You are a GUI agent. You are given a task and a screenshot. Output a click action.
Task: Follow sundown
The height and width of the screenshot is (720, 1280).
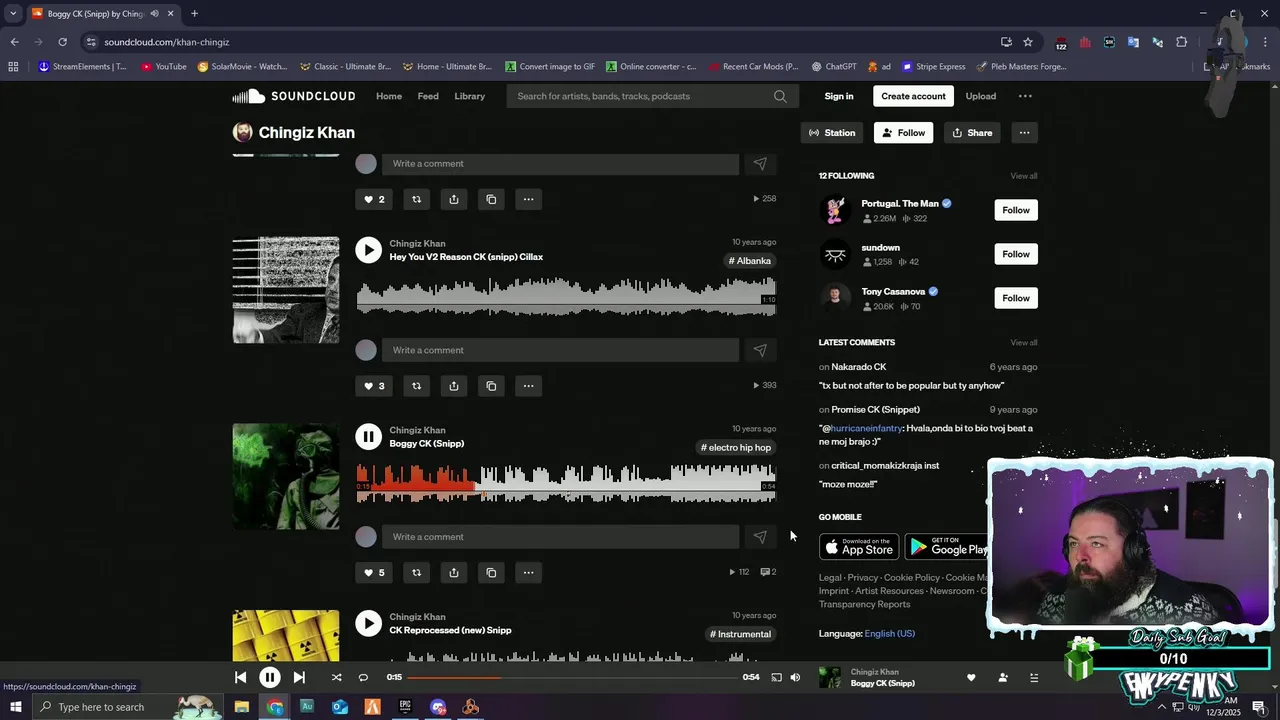coord(1016,254)
